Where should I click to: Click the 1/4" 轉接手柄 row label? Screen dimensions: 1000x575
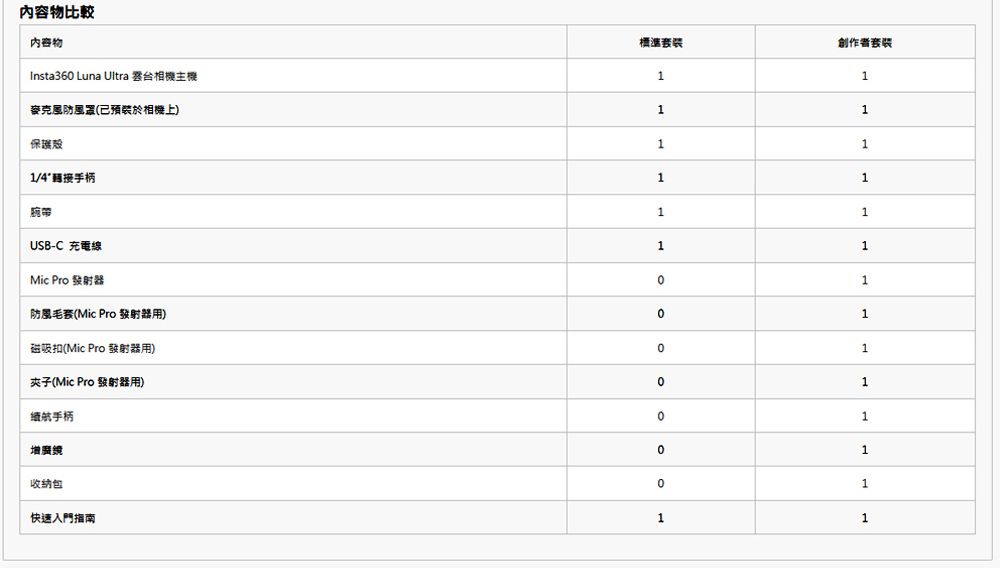[x=62, y=178]
